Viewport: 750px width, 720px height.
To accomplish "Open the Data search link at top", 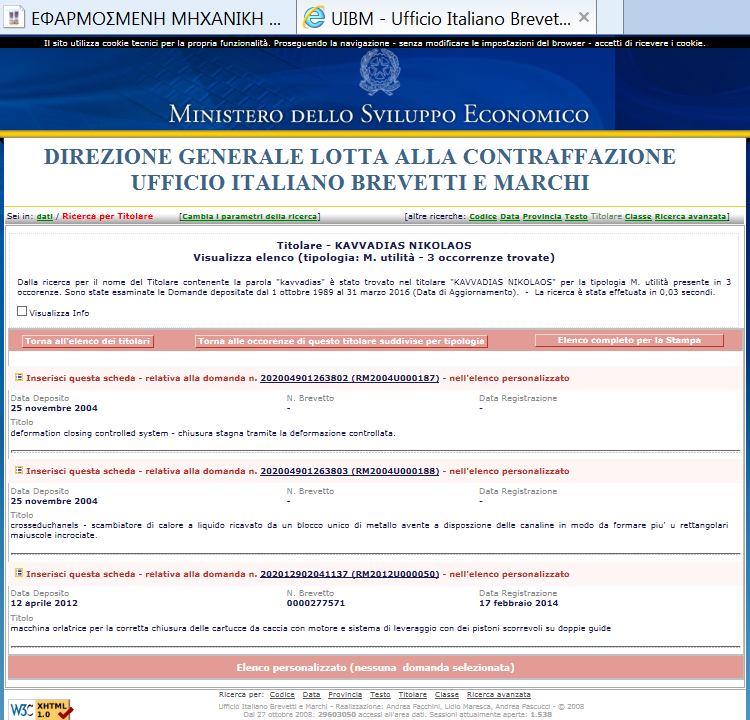I will click(509, 217).
